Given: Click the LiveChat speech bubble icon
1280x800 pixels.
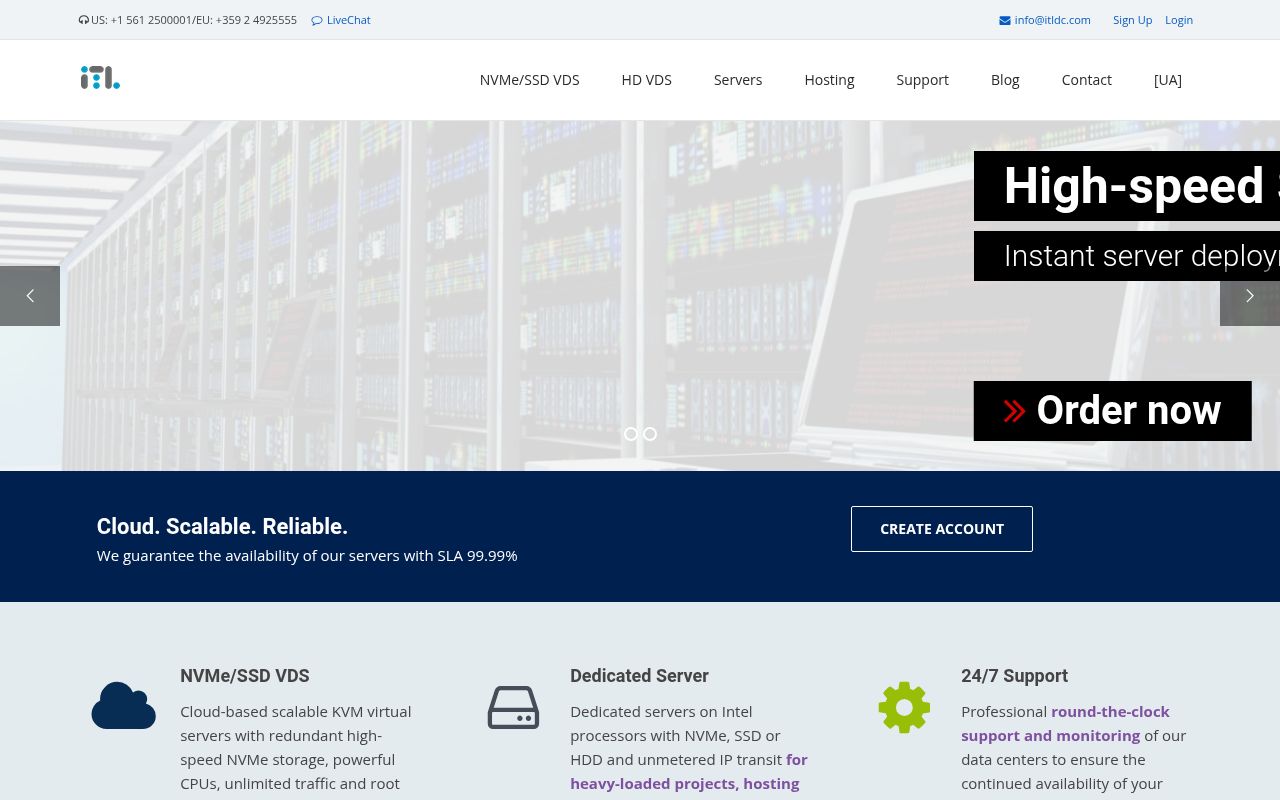Looking at the screenshot, I should pos(317,20).
